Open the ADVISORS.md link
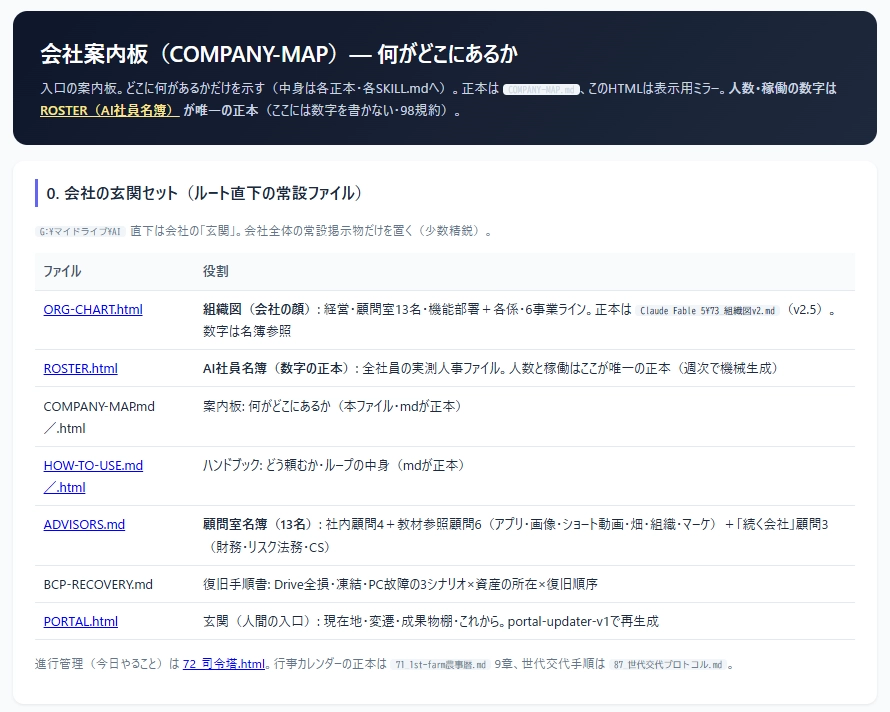Screen dimensions: 890x712 [x=84, y=524]
